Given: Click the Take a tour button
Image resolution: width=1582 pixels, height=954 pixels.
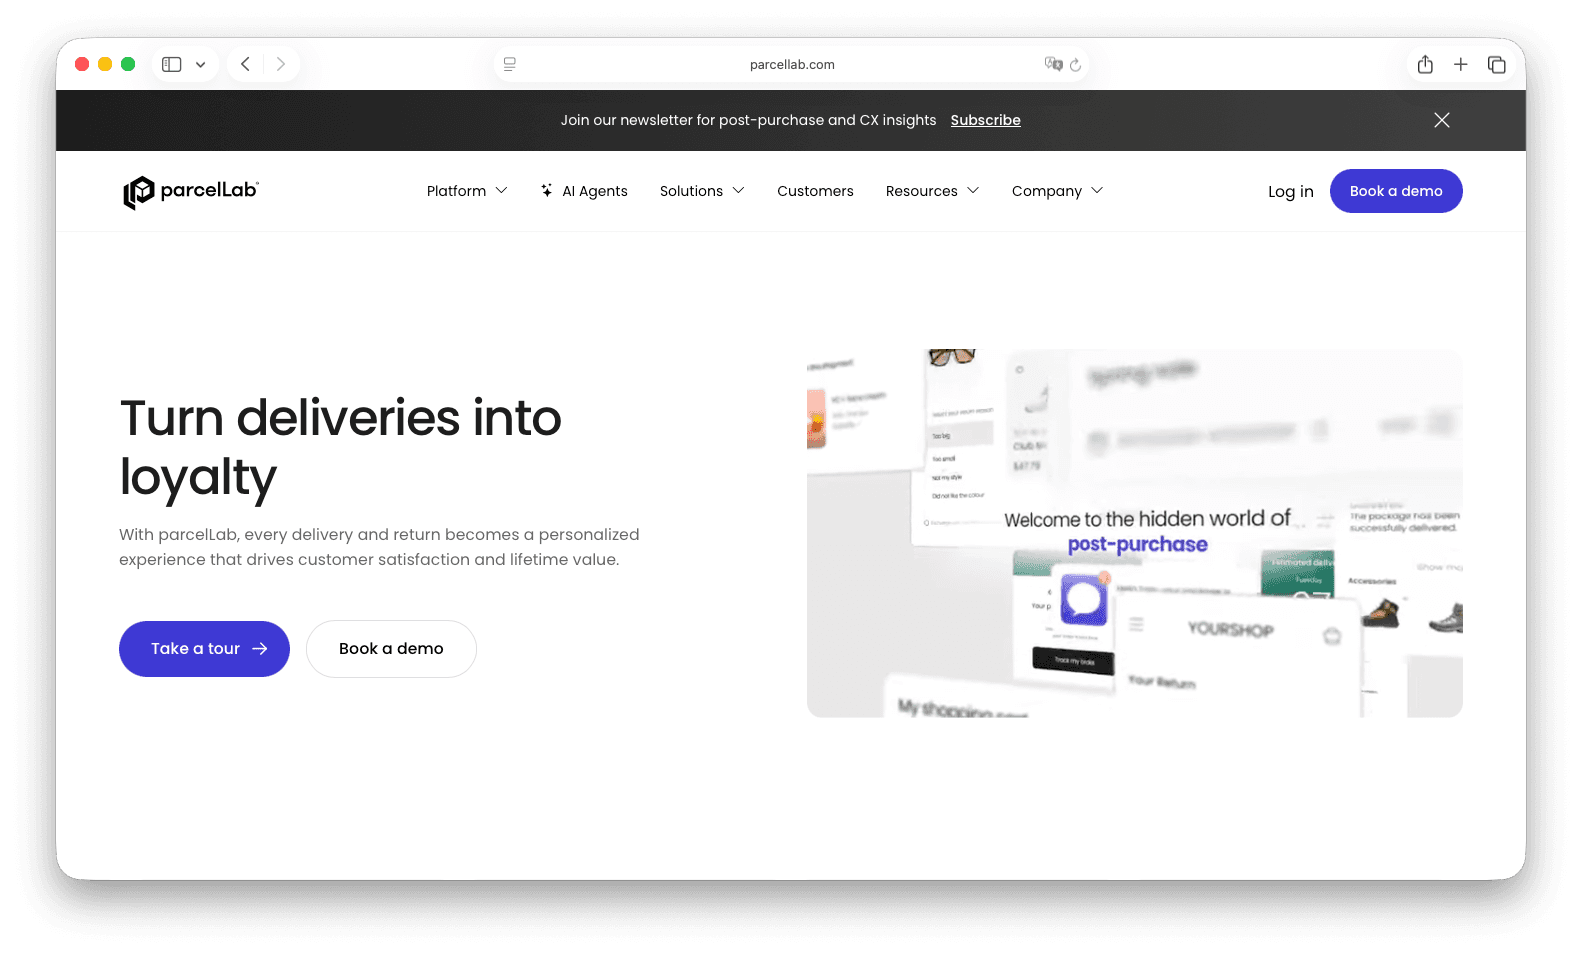Looking at the screenshot, I should click(204, 649).
